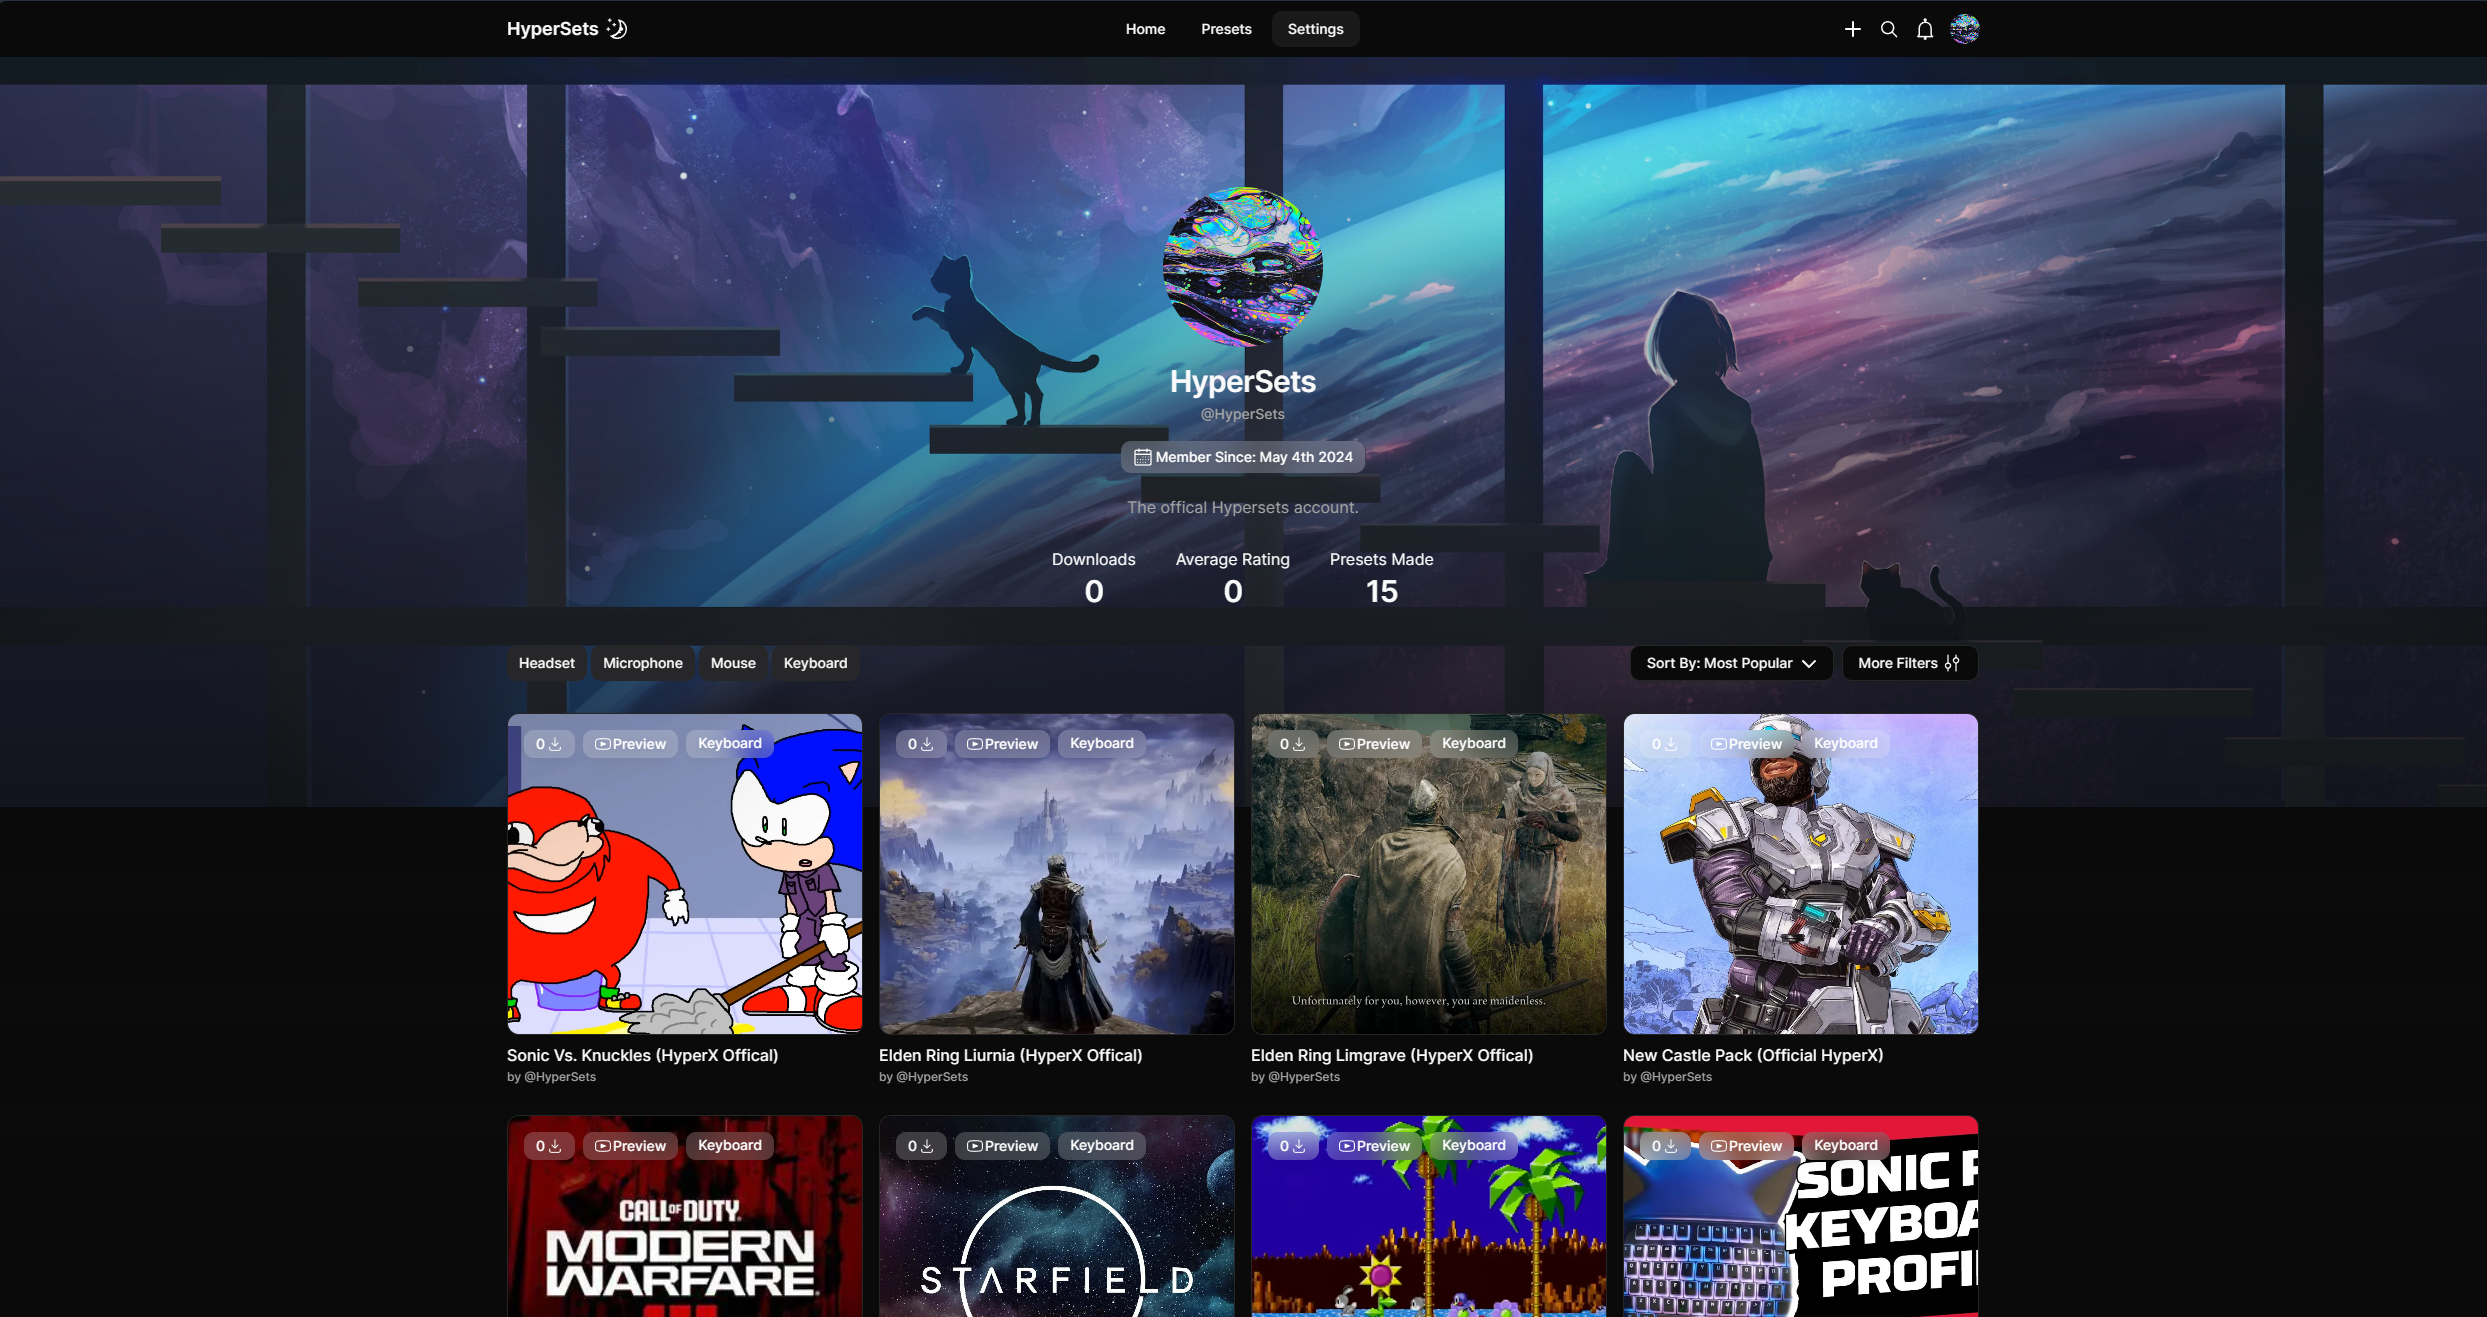Open Settings in the navbar
Screen dimensions: 2487x1317
pyautogui.click(x=1315, y=29)
